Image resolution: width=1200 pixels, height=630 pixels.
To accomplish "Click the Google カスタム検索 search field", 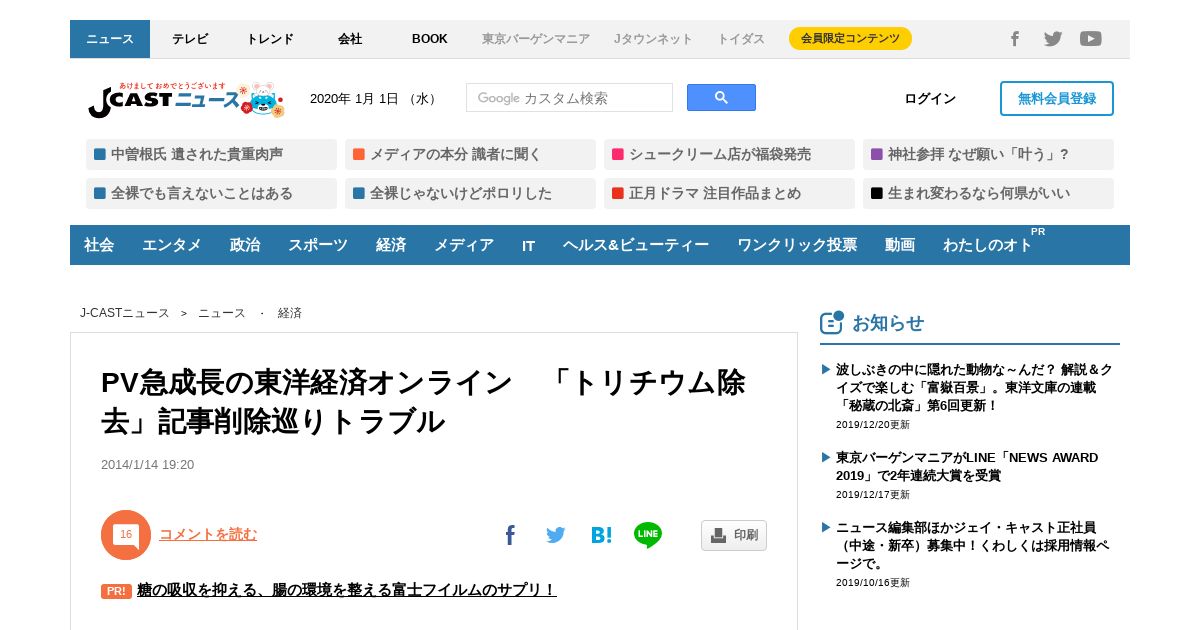I will tap(569, 98).
